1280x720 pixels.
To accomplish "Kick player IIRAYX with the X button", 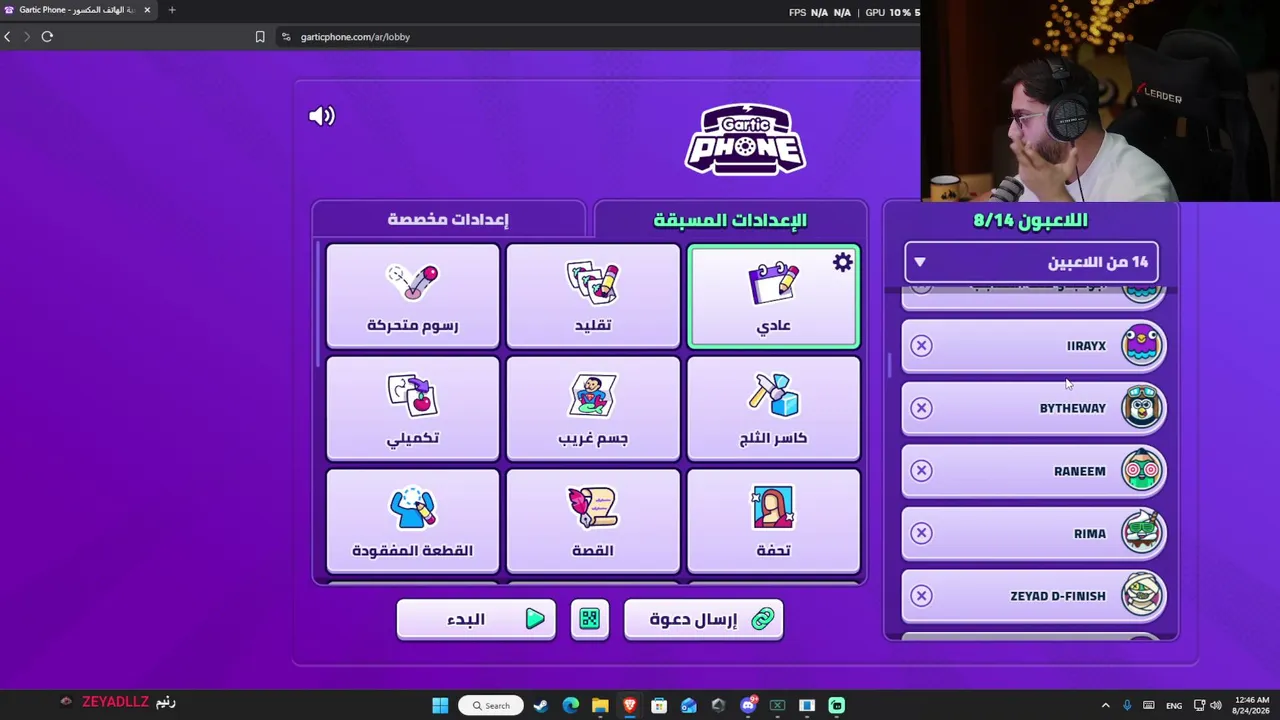I will click(x=921, y=345).
